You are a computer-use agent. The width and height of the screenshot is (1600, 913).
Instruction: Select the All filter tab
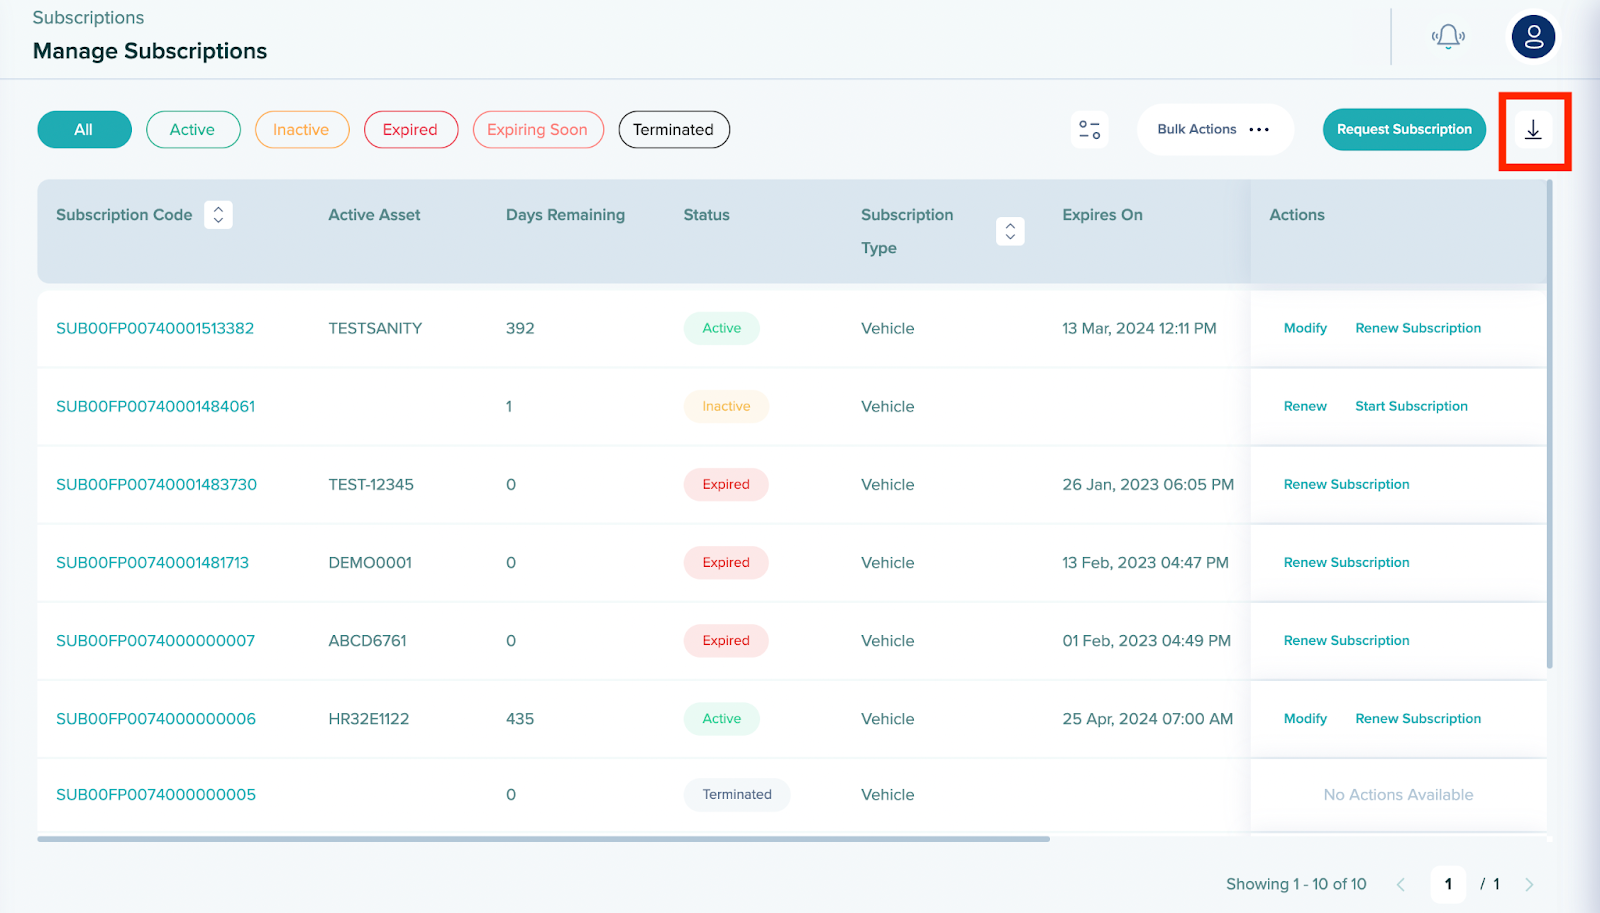84,130
